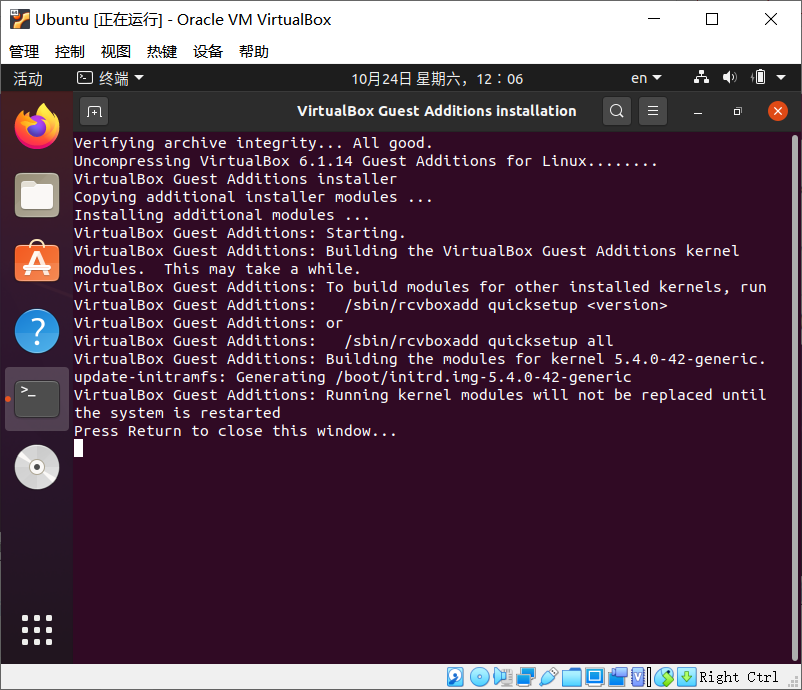802x690 pixels.
Task: Open the 终端 dropdown in the Ubuntu top bar
Action: (110, 78)
